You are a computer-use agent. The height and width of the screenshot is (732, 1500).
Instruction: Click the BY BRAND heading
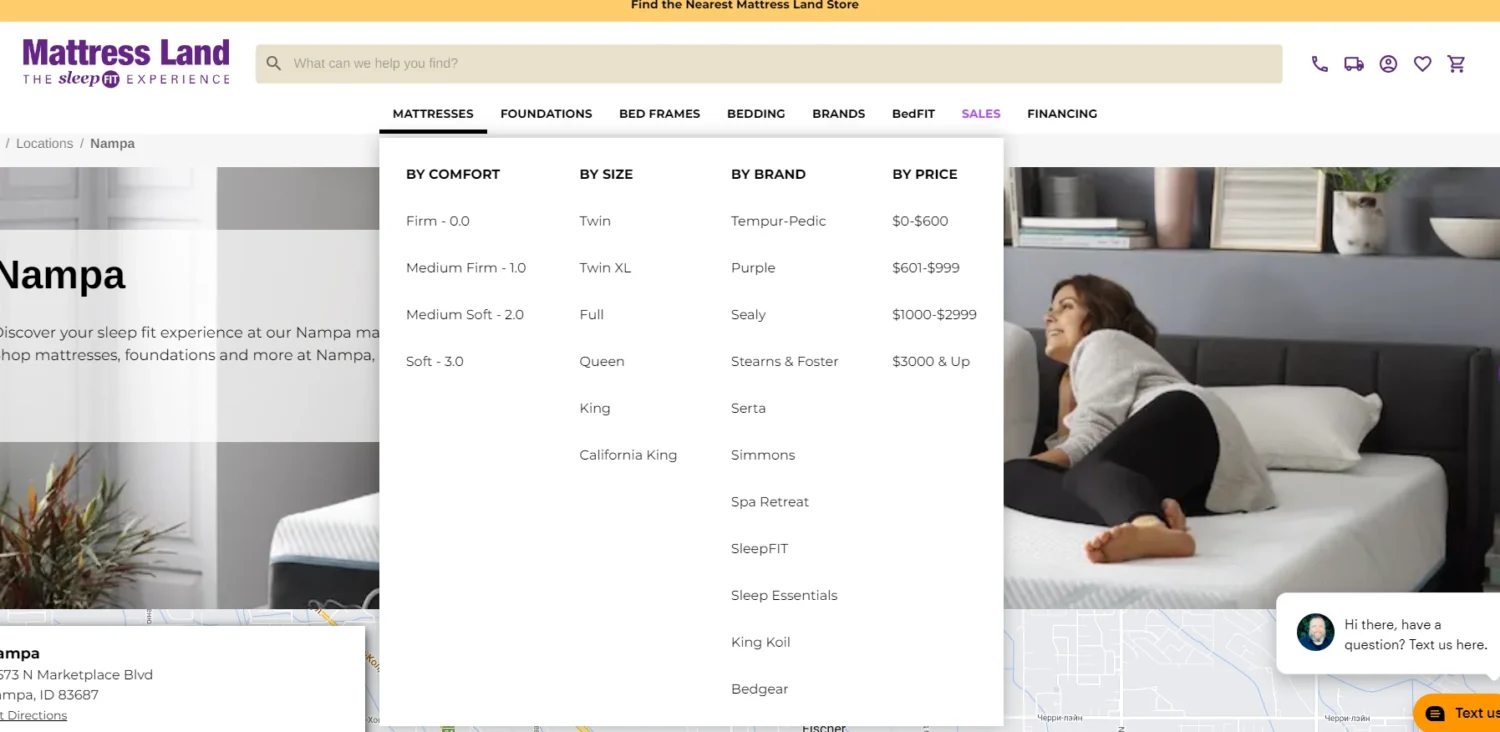click(768, 174)
